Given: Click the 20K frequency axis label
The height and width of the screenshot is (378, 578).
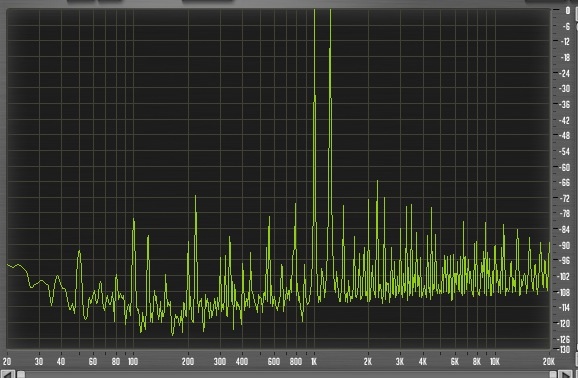Looking at the screenshot, I should [549, 361].
